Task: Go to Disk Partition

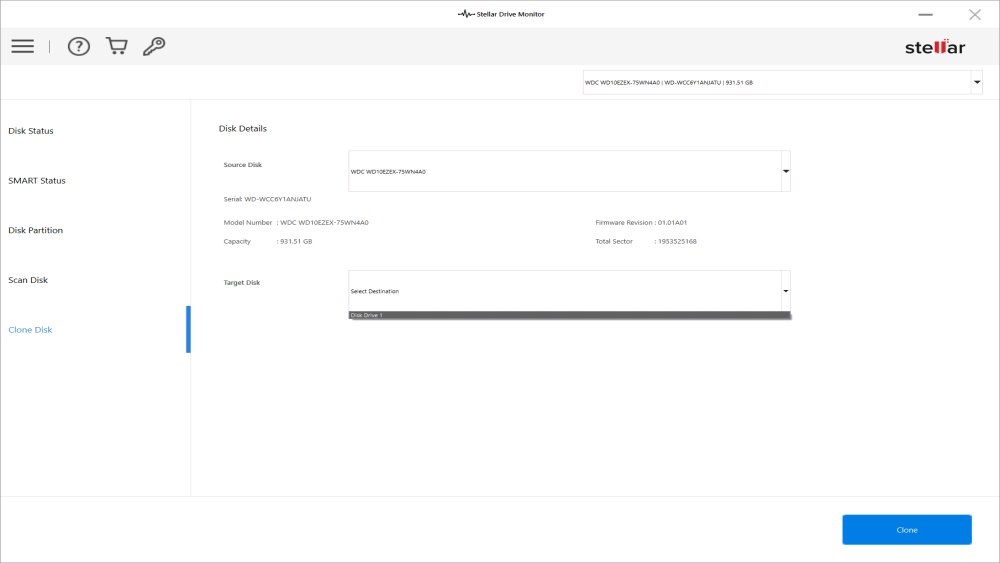Action: [x=36, y=230]
